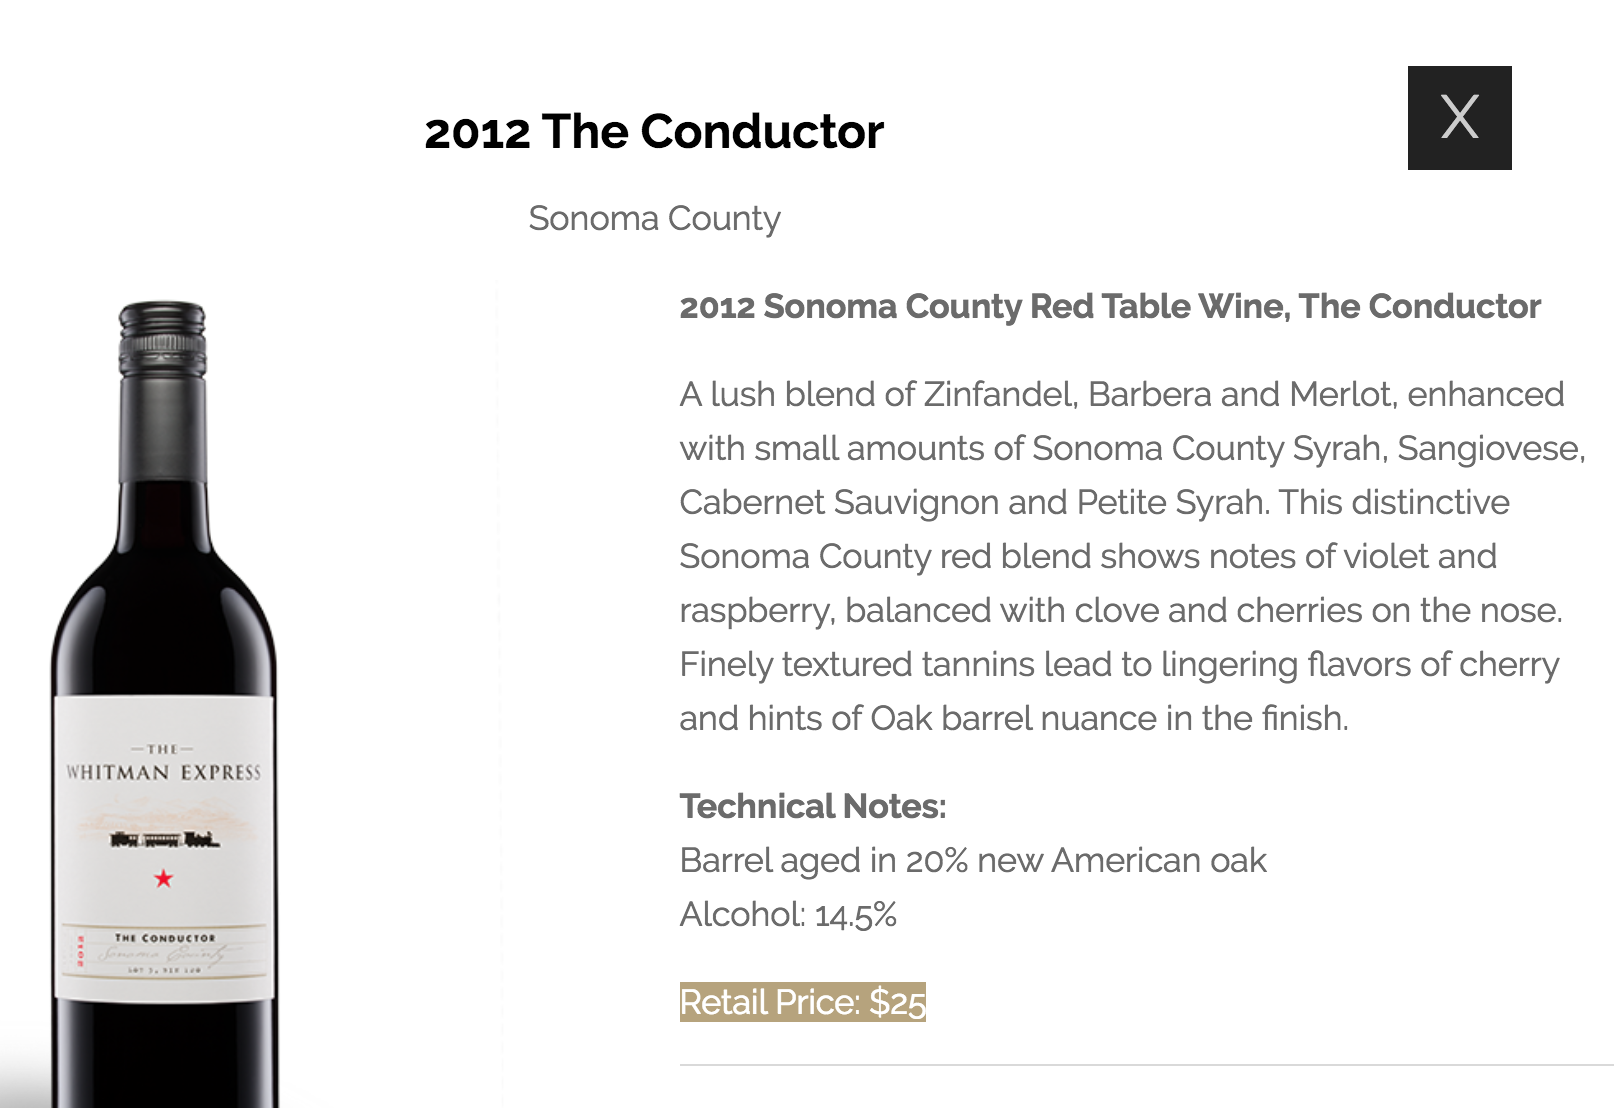Click the word Sangiovese in the description
1618x1108 pixels.
coord(1490,448)
